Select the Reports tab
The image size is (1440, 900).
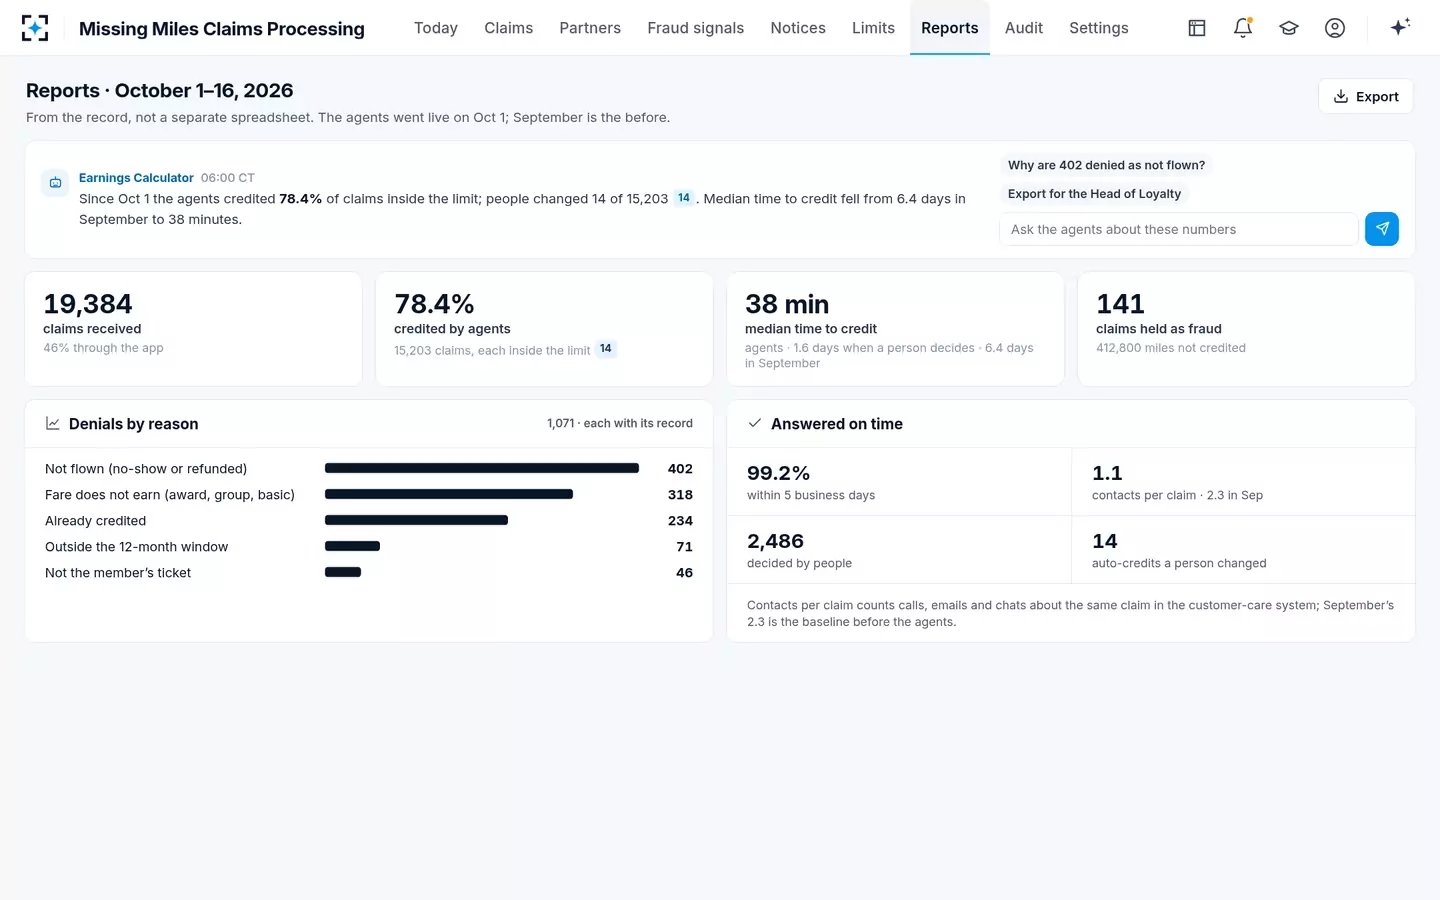(x=950, y=28)
